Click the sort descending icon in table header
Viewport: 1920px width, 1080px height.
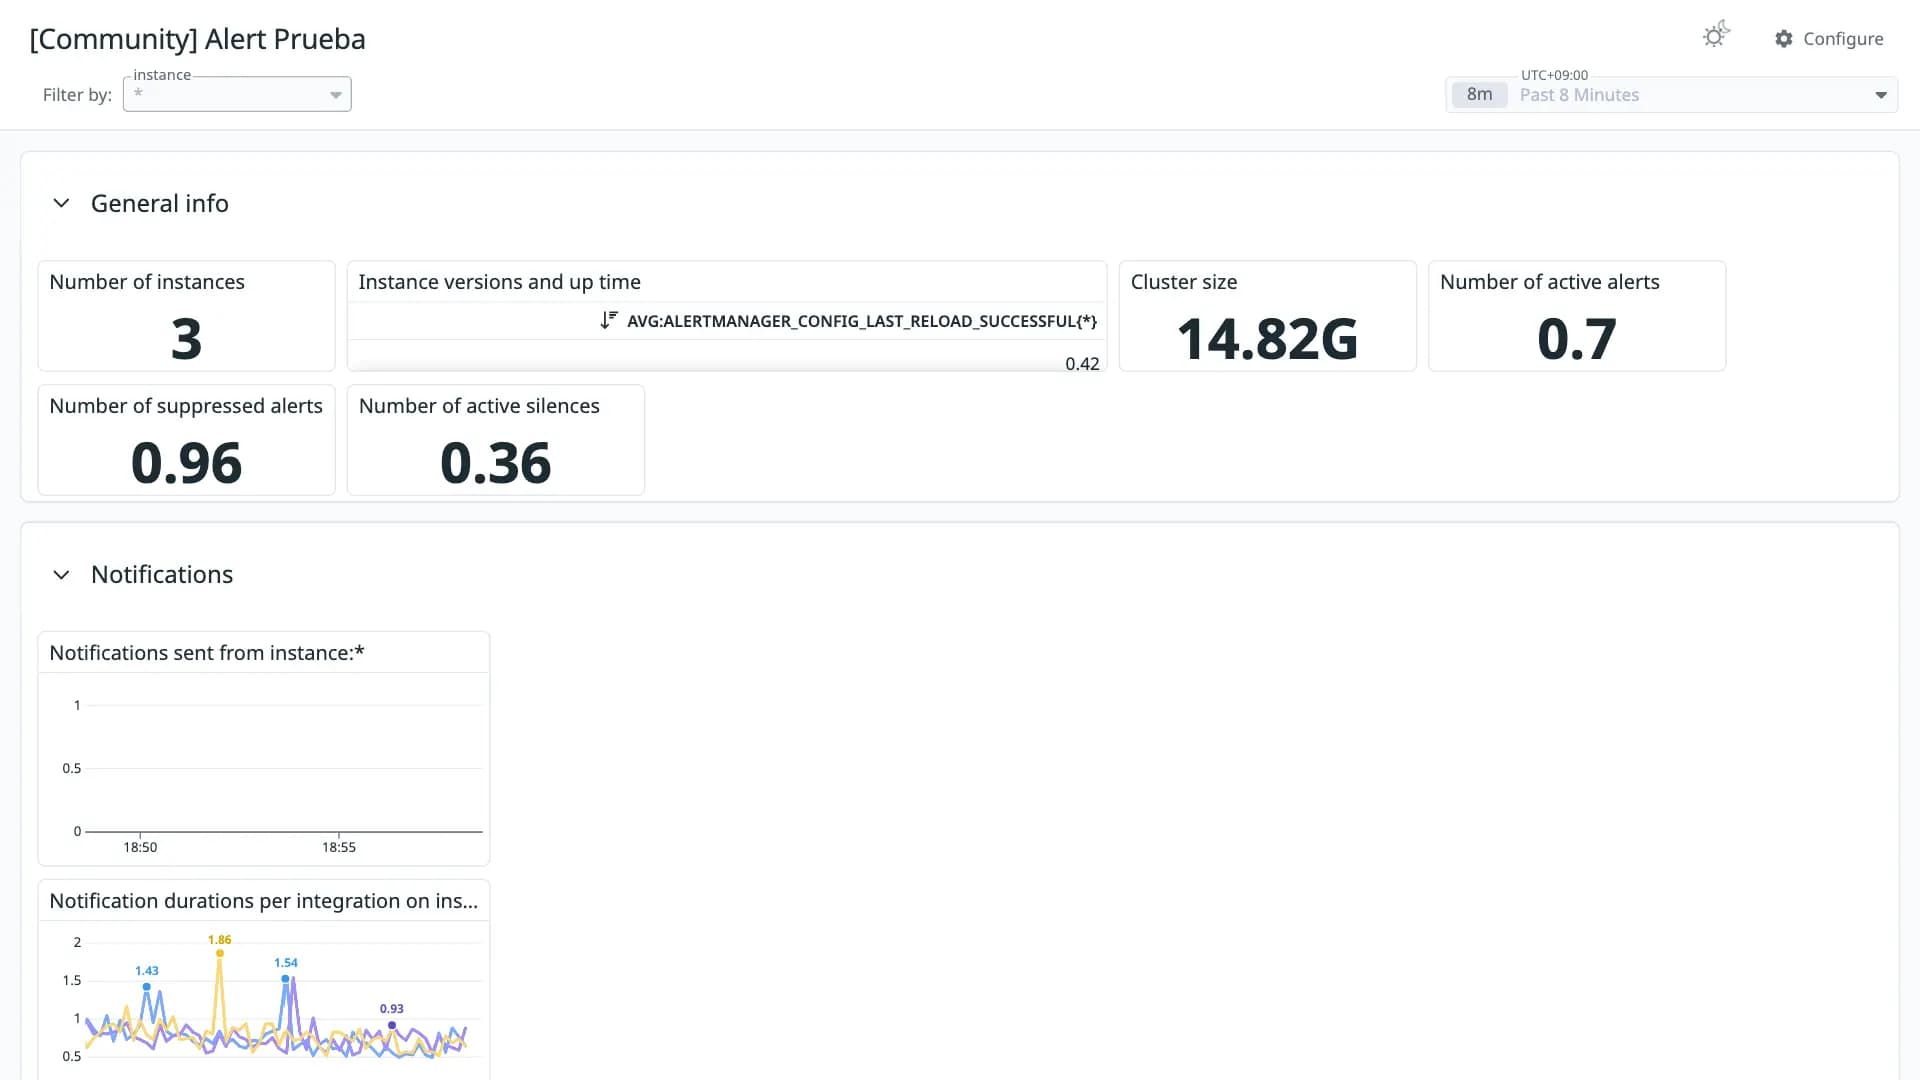tap(609, 320)
